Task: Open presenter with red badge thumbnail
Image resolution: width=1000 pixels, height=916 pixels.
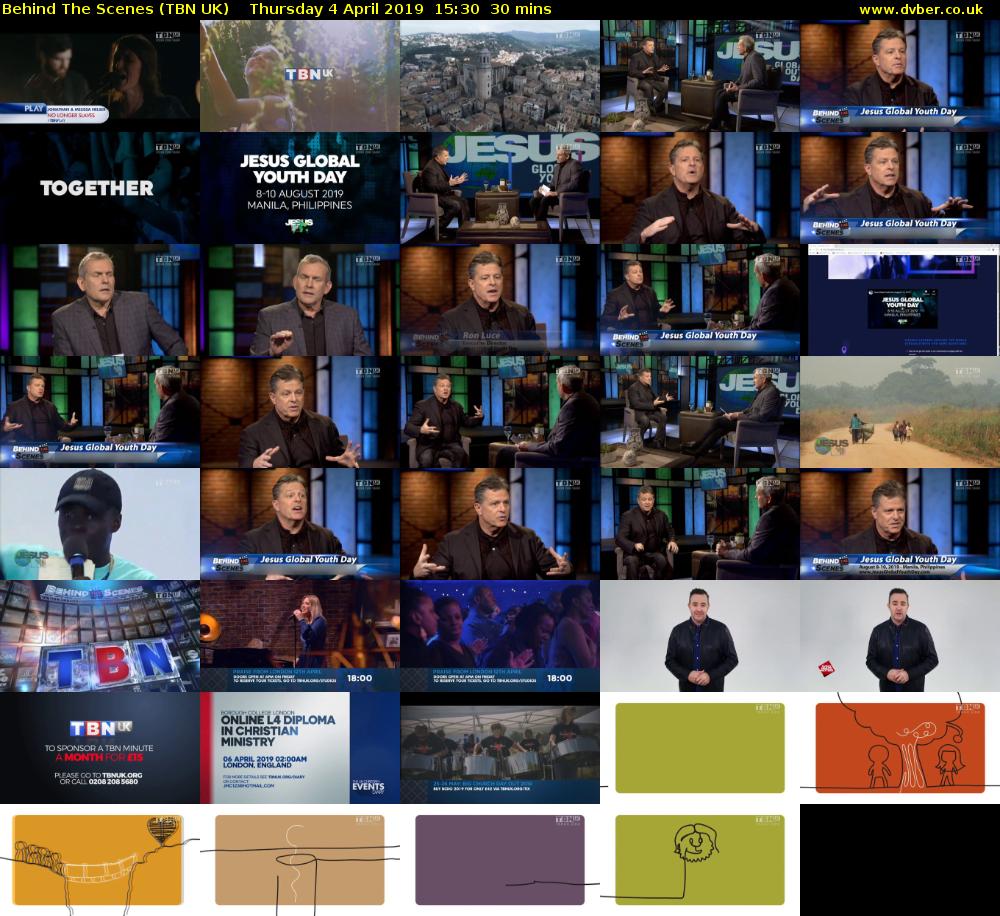Action: pyautogui.click(x=900, y=636)
